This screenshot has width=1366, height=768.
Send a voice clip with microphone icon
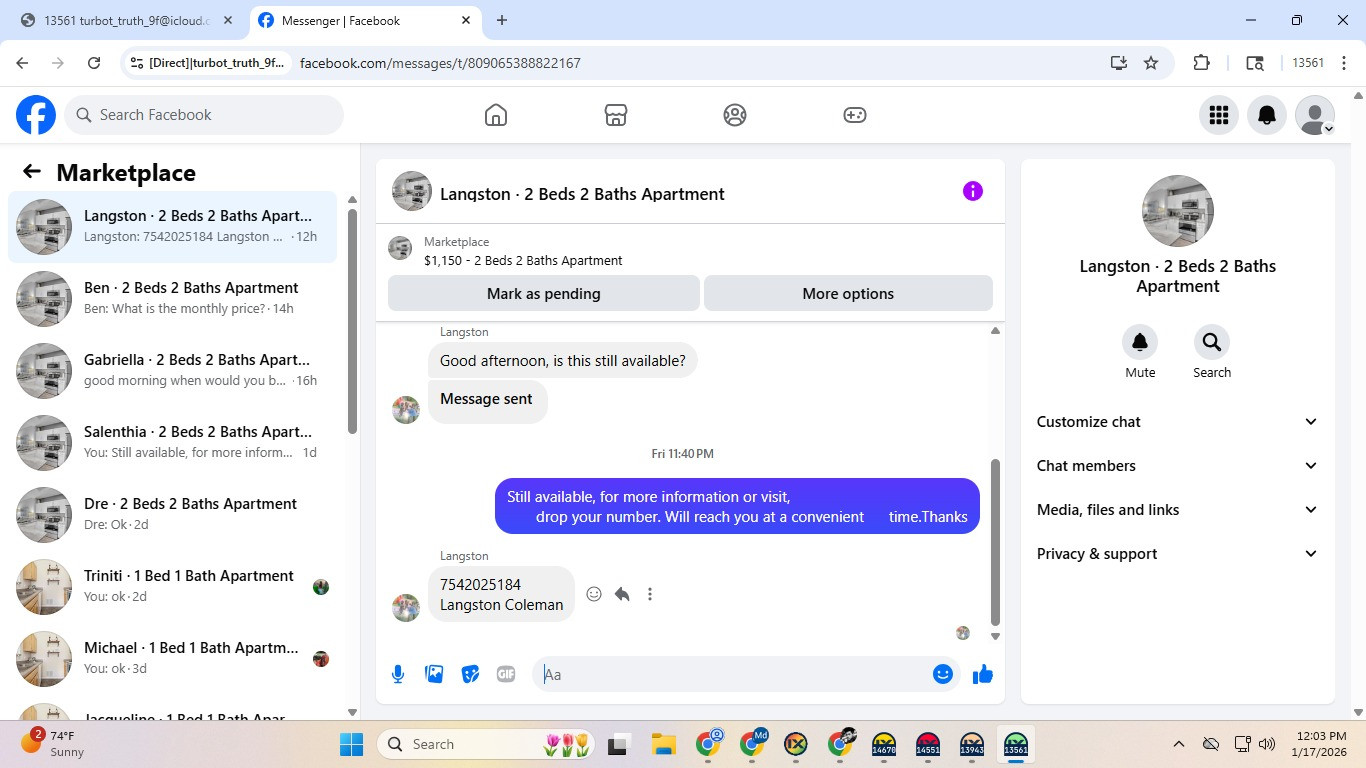(398, 674)
